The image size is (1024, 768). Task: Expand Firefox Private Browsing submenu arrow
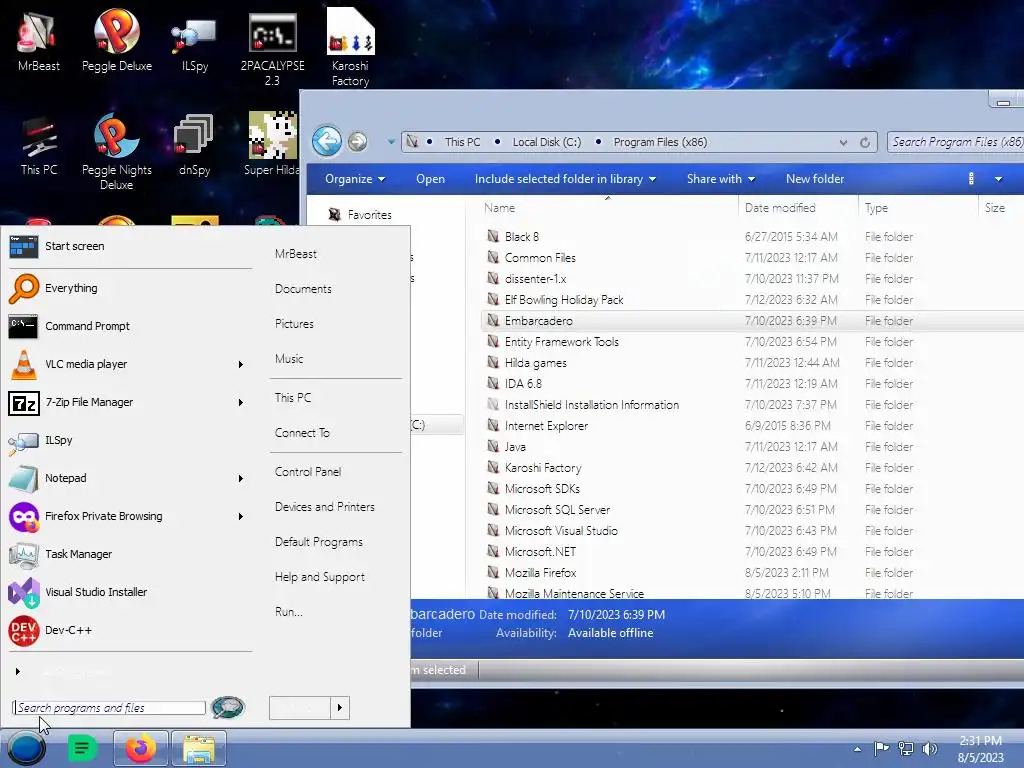240,517
